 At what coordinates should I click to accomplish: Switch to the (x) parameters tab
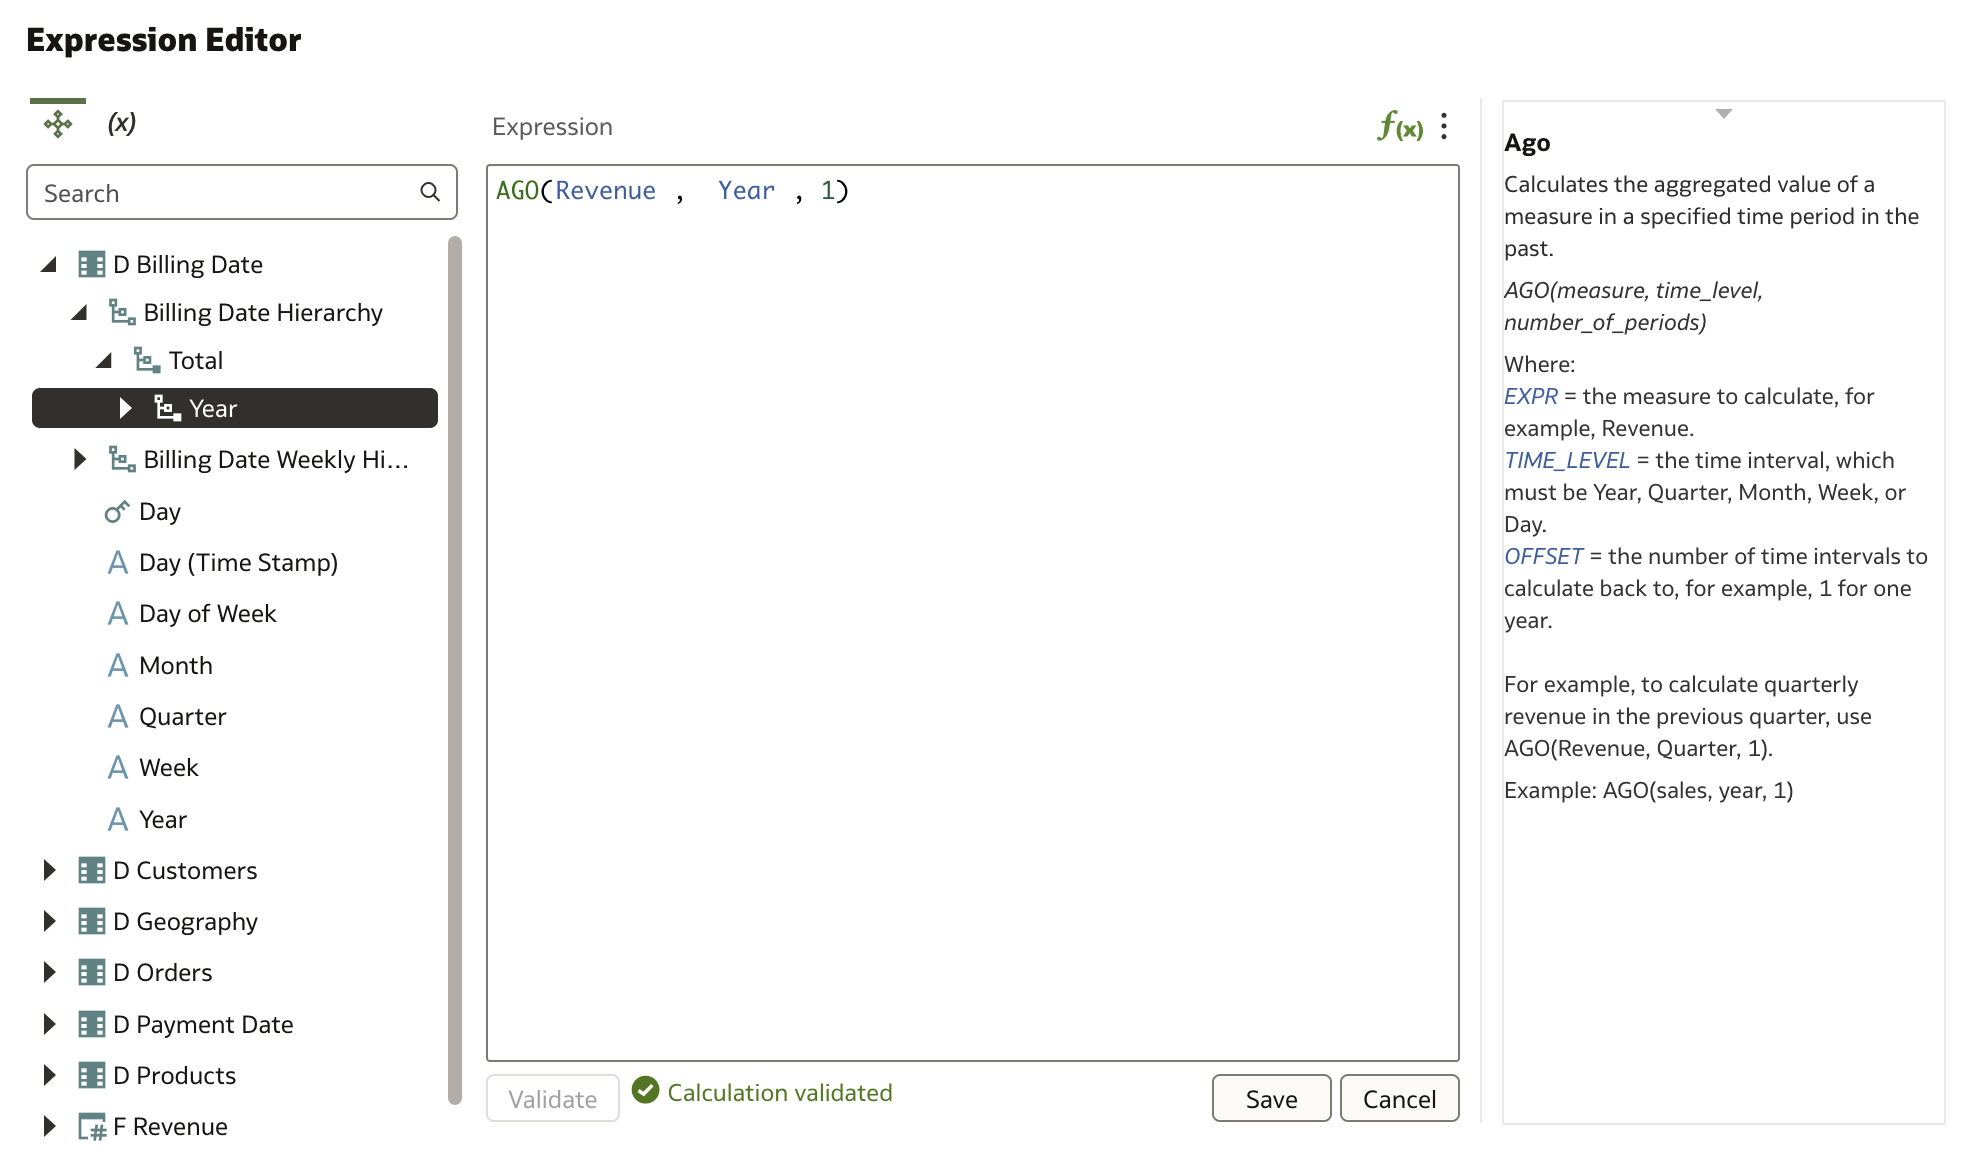click(x=122, y=123)
